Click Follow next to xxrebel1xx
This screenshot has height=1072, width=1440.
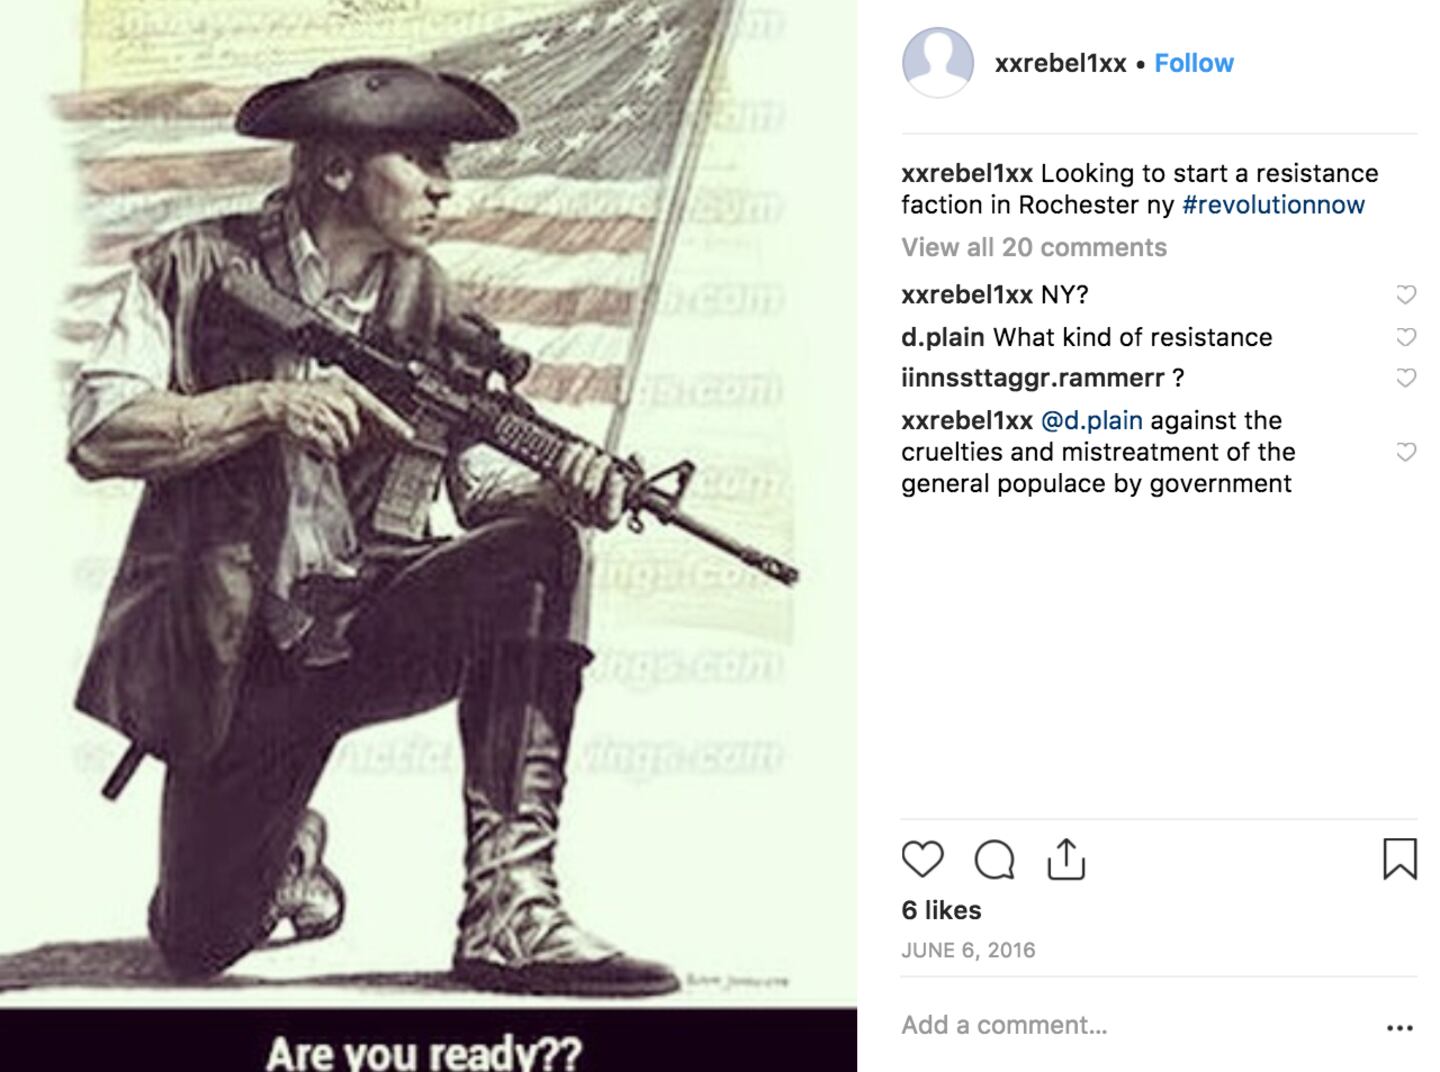(x=1194, y=62)
